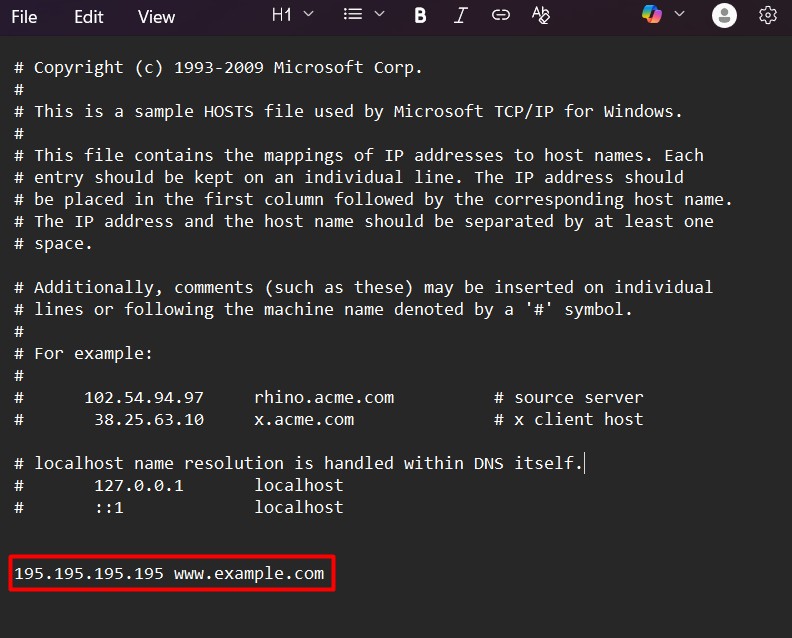The height and width of the screenshot is (638, 792).
Task: Open the user account profile icon
Action: 724,15
